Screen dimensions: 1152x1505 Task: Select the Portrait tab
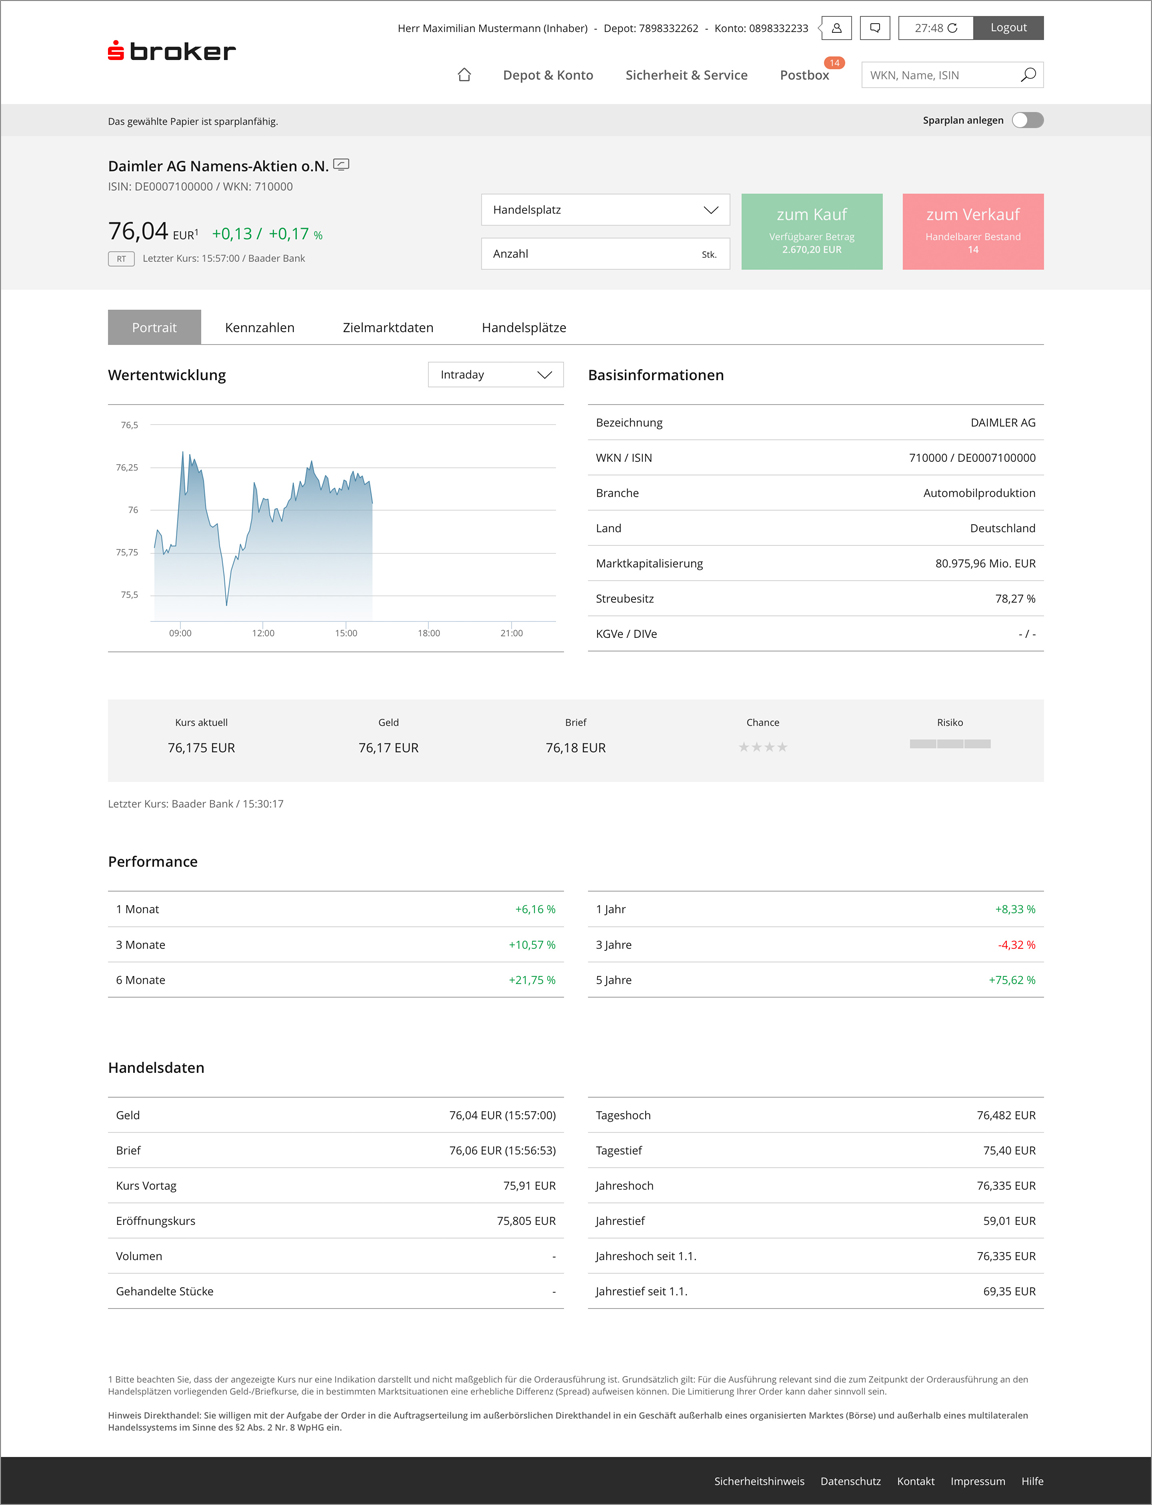[154, 327]
